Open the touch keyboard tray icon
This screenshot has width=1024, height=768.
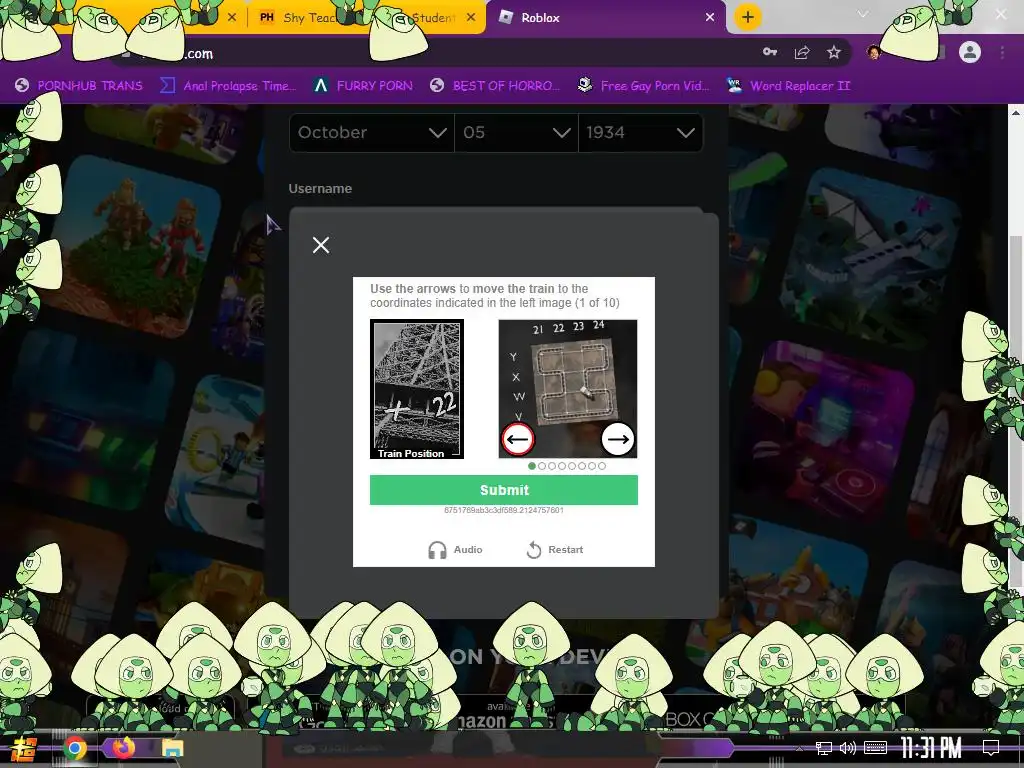coord(875,748)
